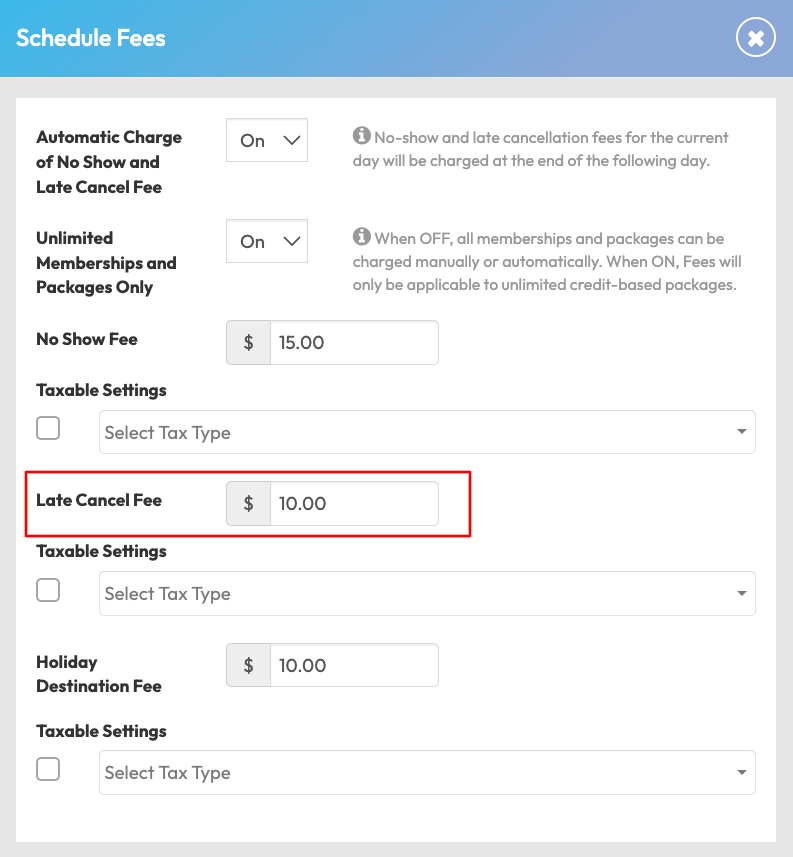The image size is (793, 857).
Task: Expand Select Tax Type under Late Cancel Fee
Action: (427, 593)
